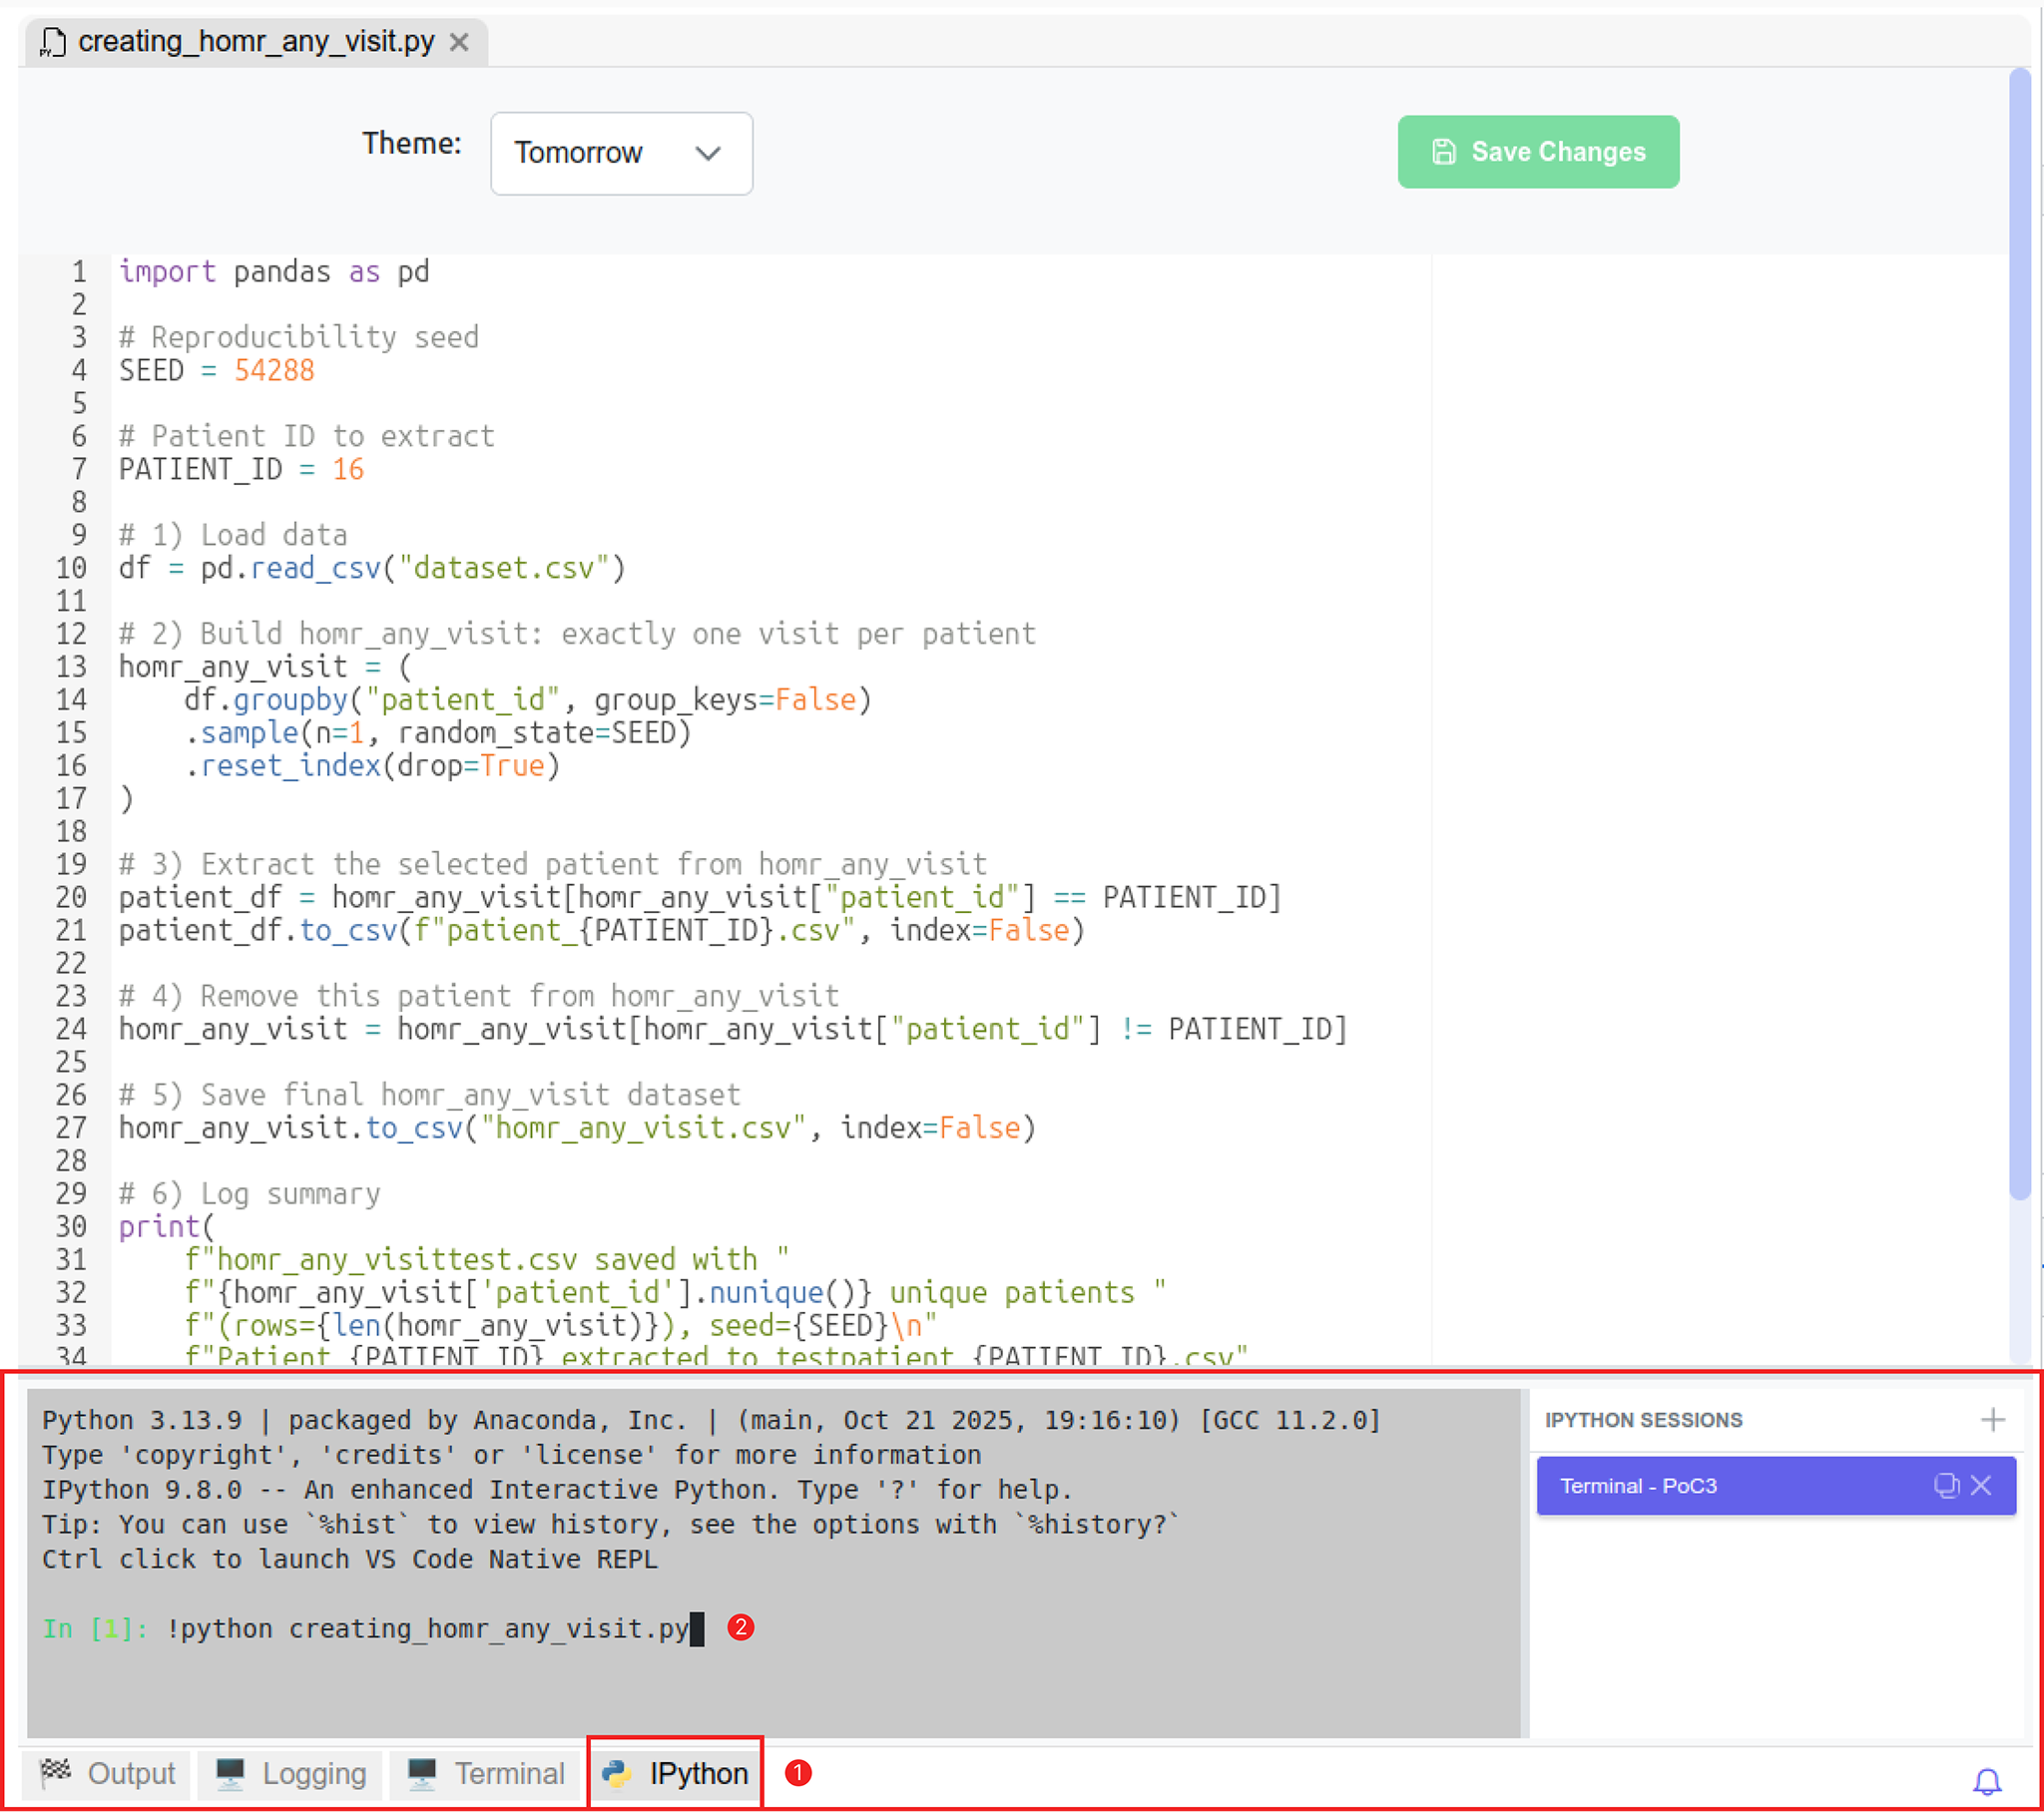Click the floppy disk icon in Save Changes
This screenshot has height=1812, width=2044.
1444,152
